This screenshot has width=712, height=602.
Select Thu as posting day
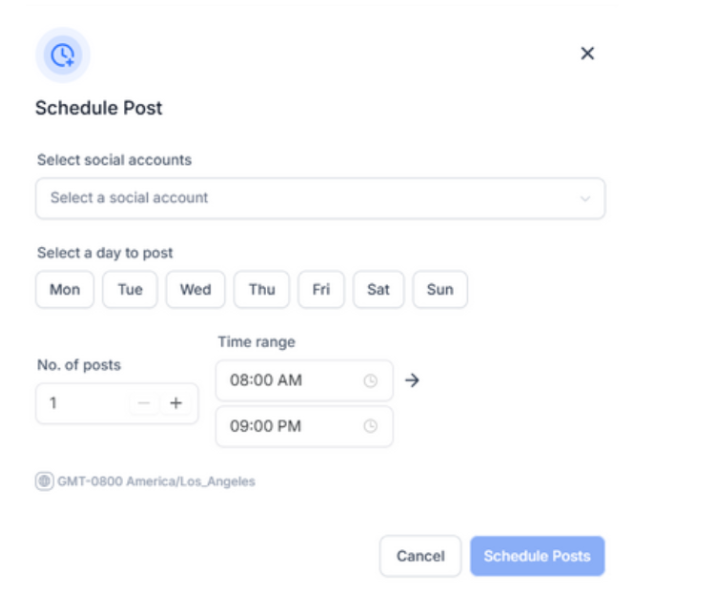pyautogui.click(x=262, y=290)
